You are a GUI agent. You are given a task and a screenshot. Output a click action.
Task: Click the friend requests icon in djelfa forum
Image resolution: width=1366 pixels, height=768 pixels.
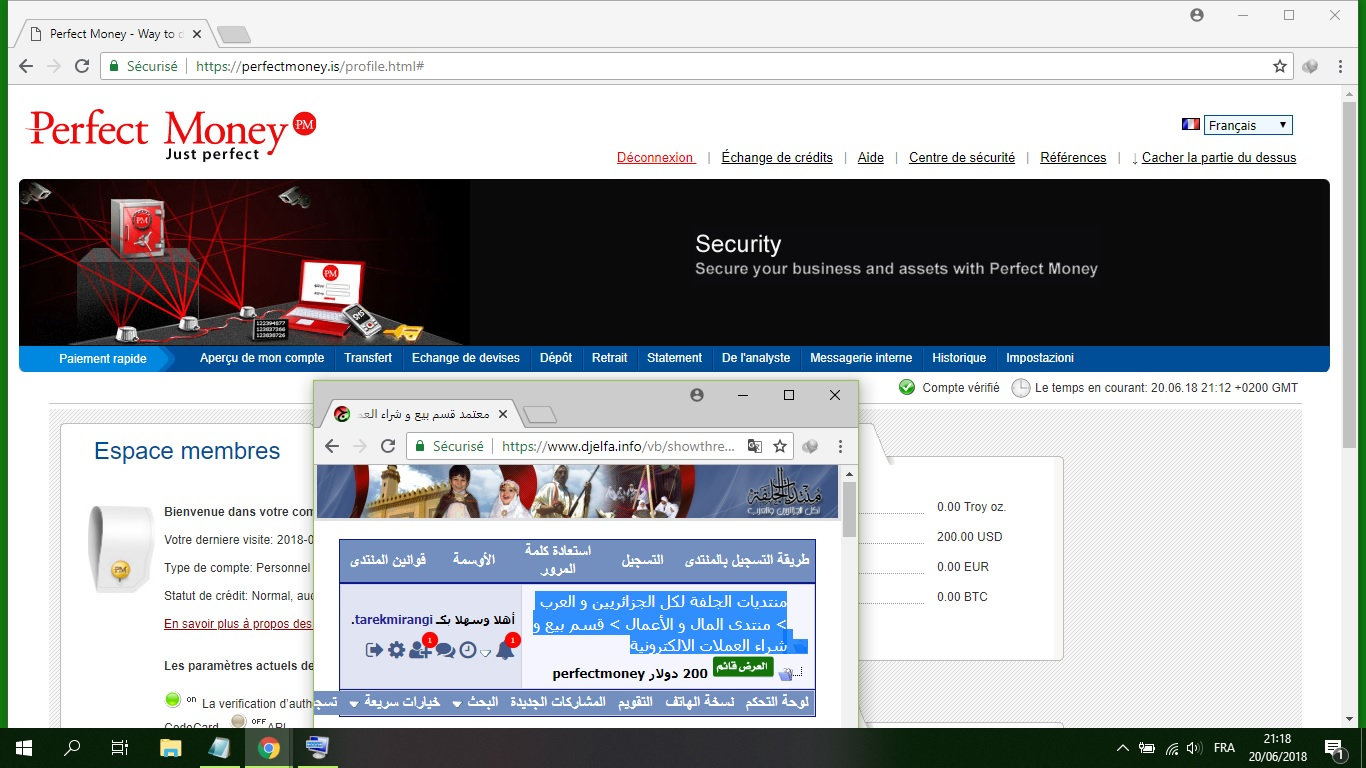[x=420, y=650]
